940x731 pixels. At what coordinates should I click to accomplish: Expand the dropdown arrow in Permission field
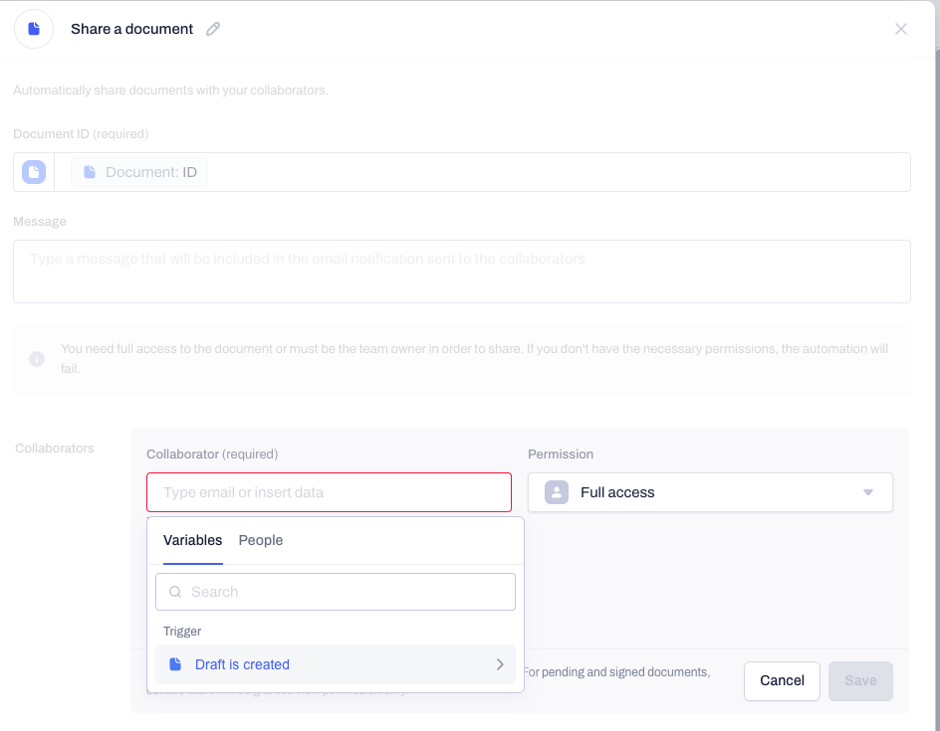(x=867, y=492)
